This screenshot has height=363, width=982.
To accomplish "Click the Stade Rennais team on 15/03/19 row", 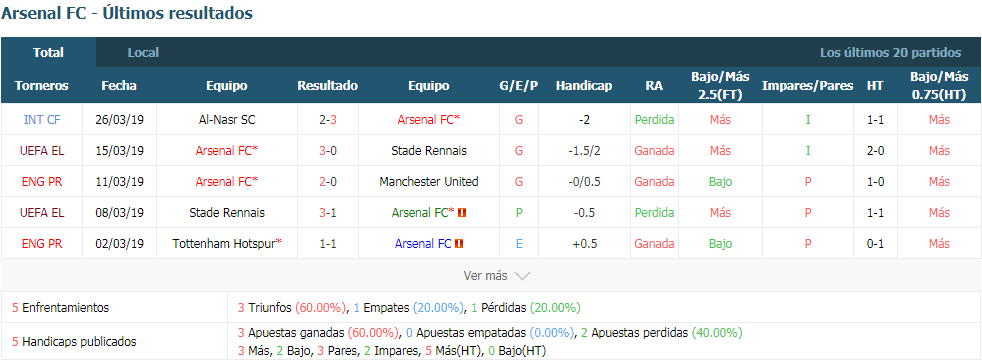I will (x=428, y=151).
